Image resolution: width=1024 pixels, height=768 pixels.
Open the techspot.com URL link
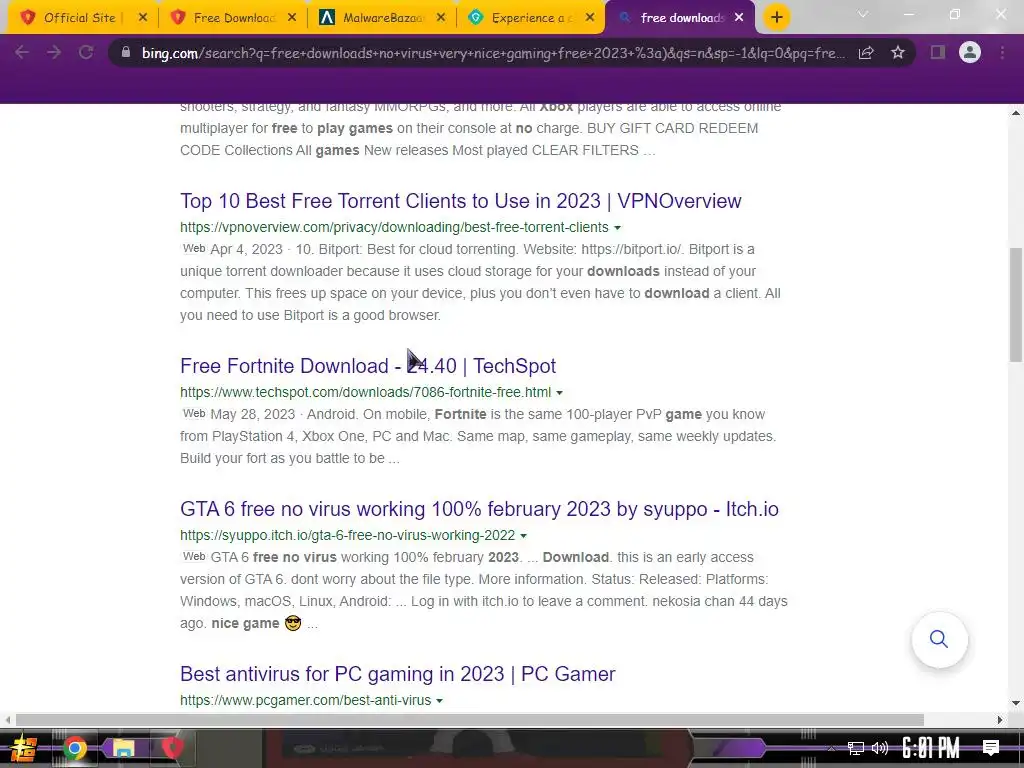click(366, 392)
